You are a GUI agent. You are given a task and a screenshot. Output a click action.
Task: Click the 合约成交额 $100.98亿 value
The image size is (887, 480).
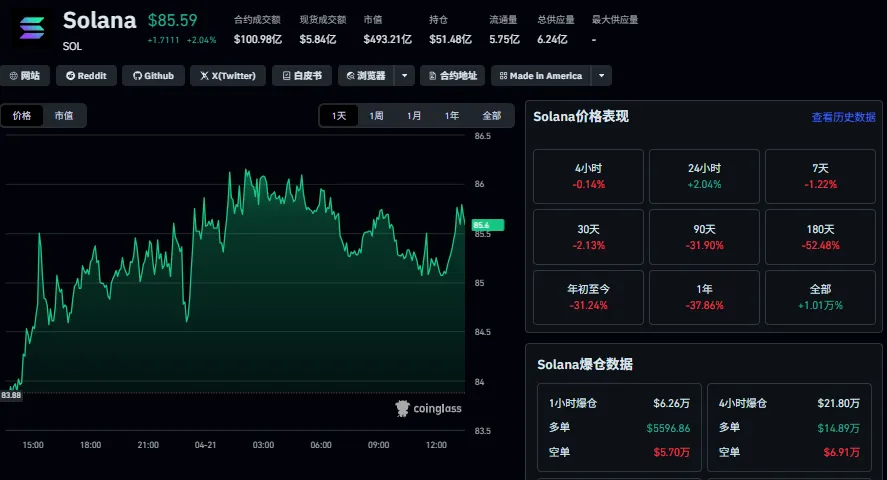(x=258, y=40)
